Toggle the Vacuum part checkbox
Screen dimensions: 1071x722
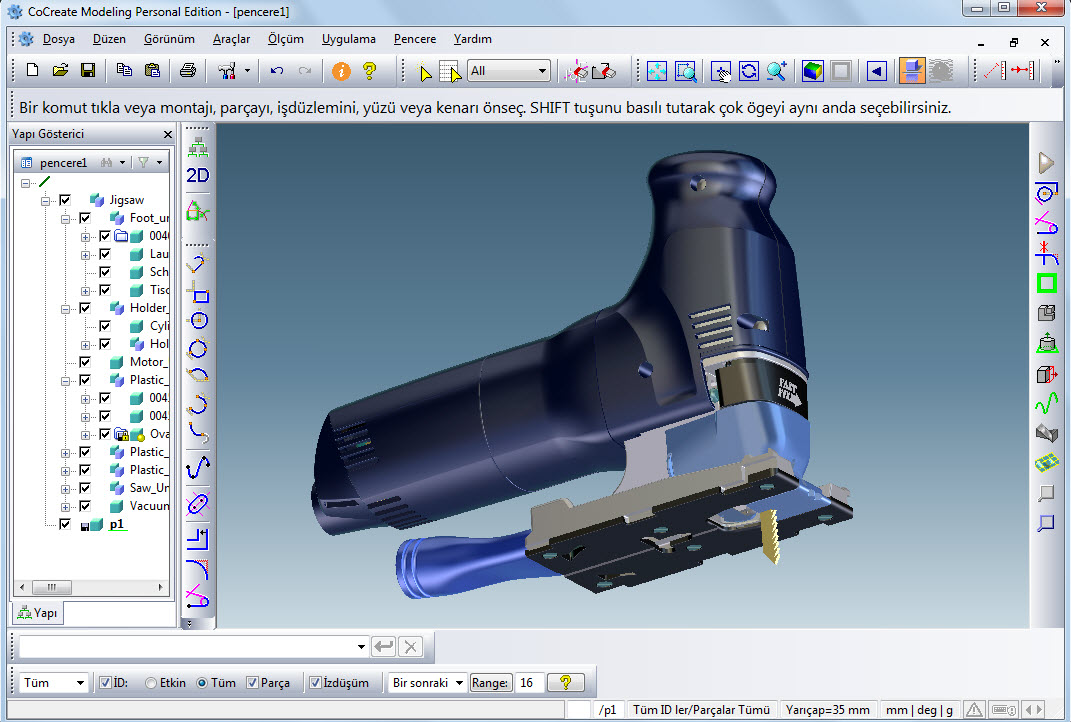pyautogui.click(x=85, y=506)
